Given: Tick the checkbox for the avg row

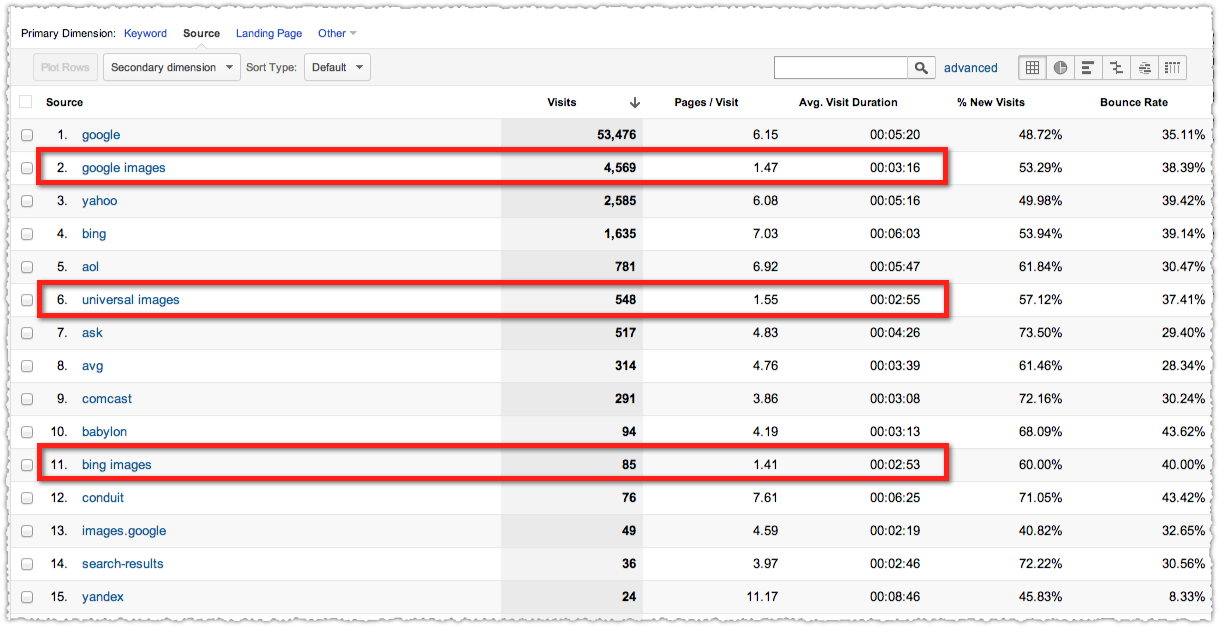Looking at the screenshot, I should tap(27, 366).
